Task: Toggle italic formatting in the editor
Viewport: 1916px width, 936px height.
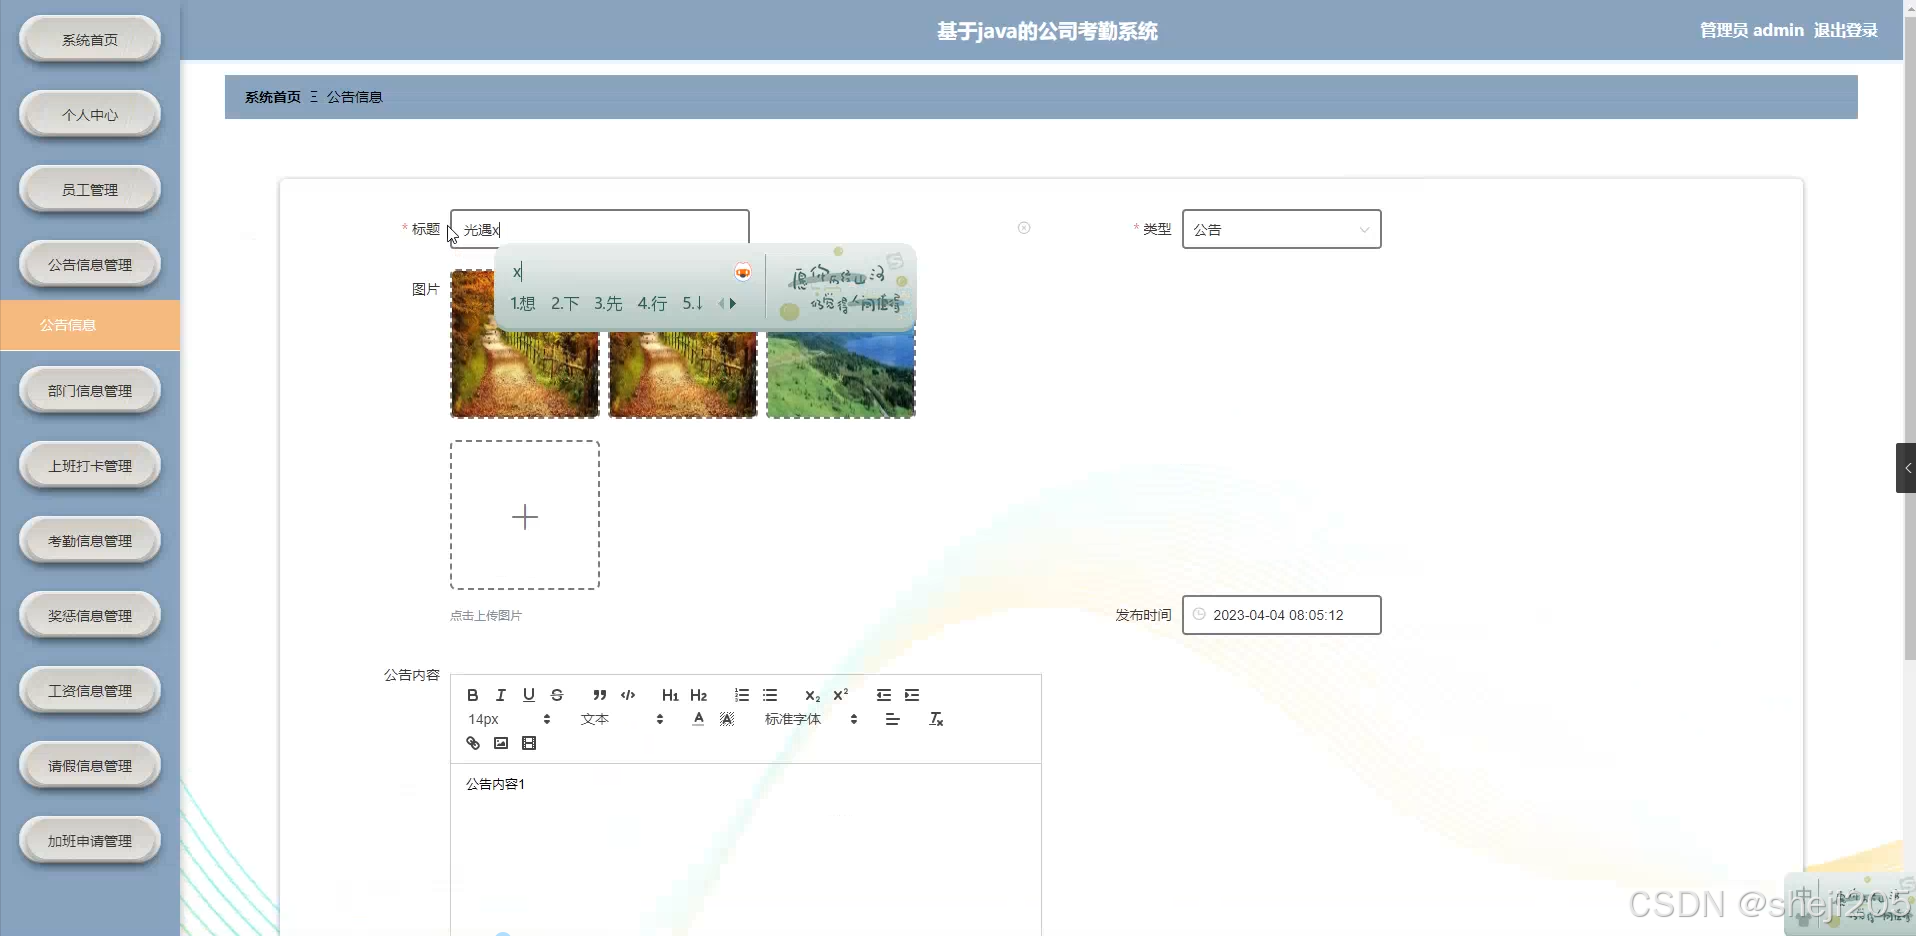Action: [499, 695]
